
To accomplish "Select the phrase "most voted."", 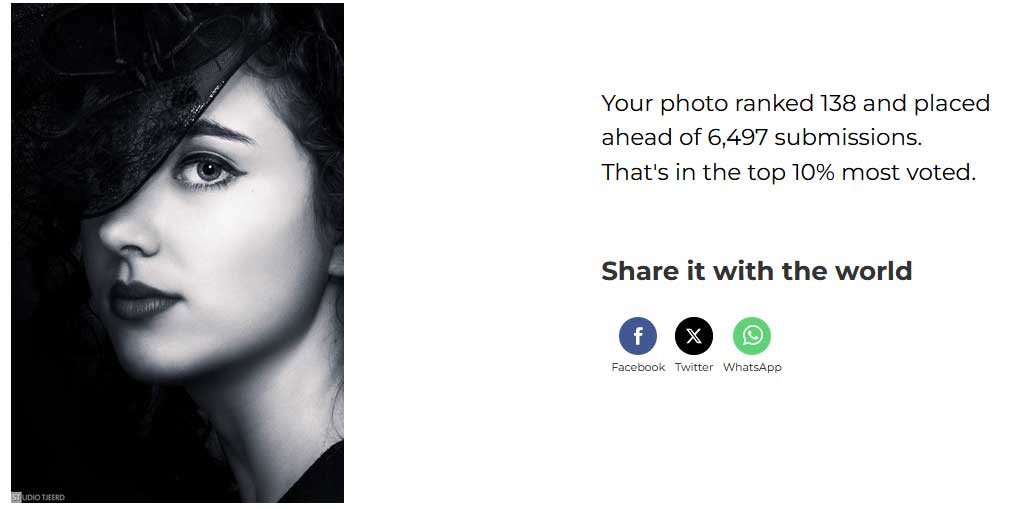I will tap(908, 172).
